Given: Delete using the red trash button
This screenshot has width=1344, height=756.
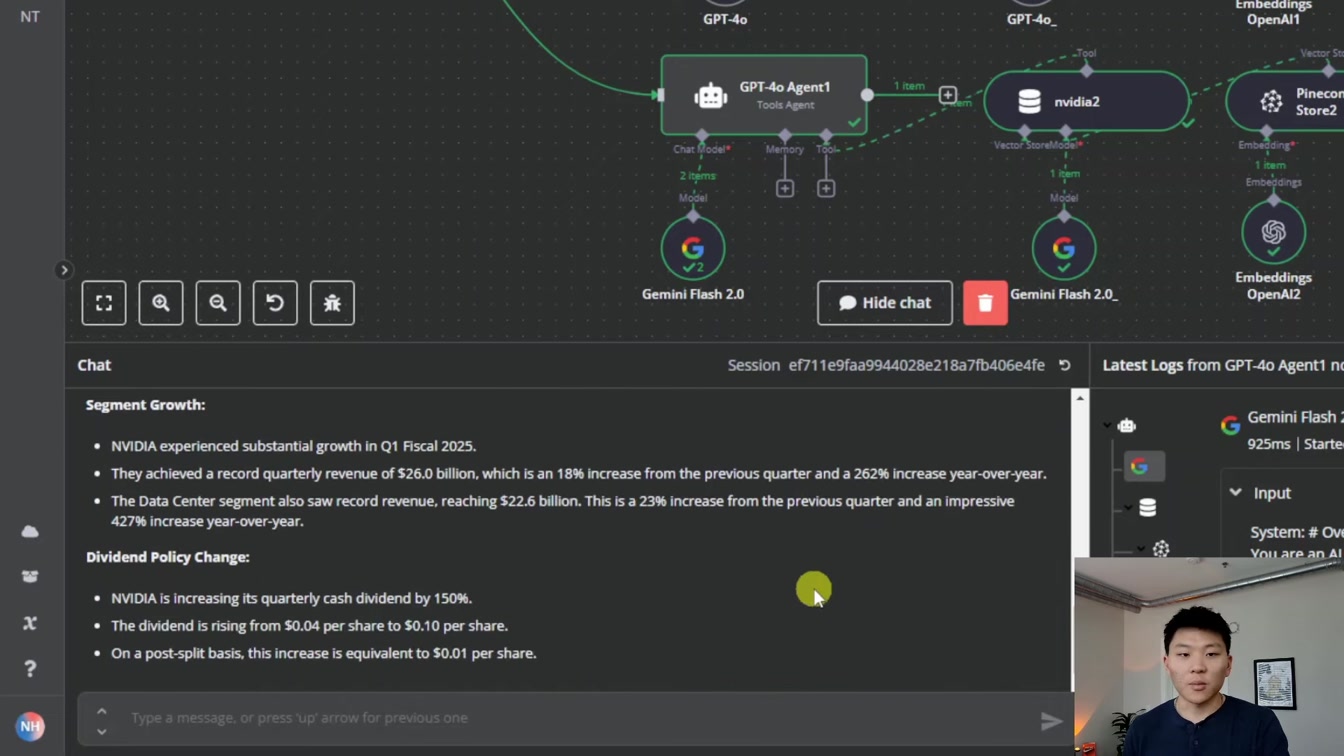Looking at the screenshot, I should (x=985, y=303).
